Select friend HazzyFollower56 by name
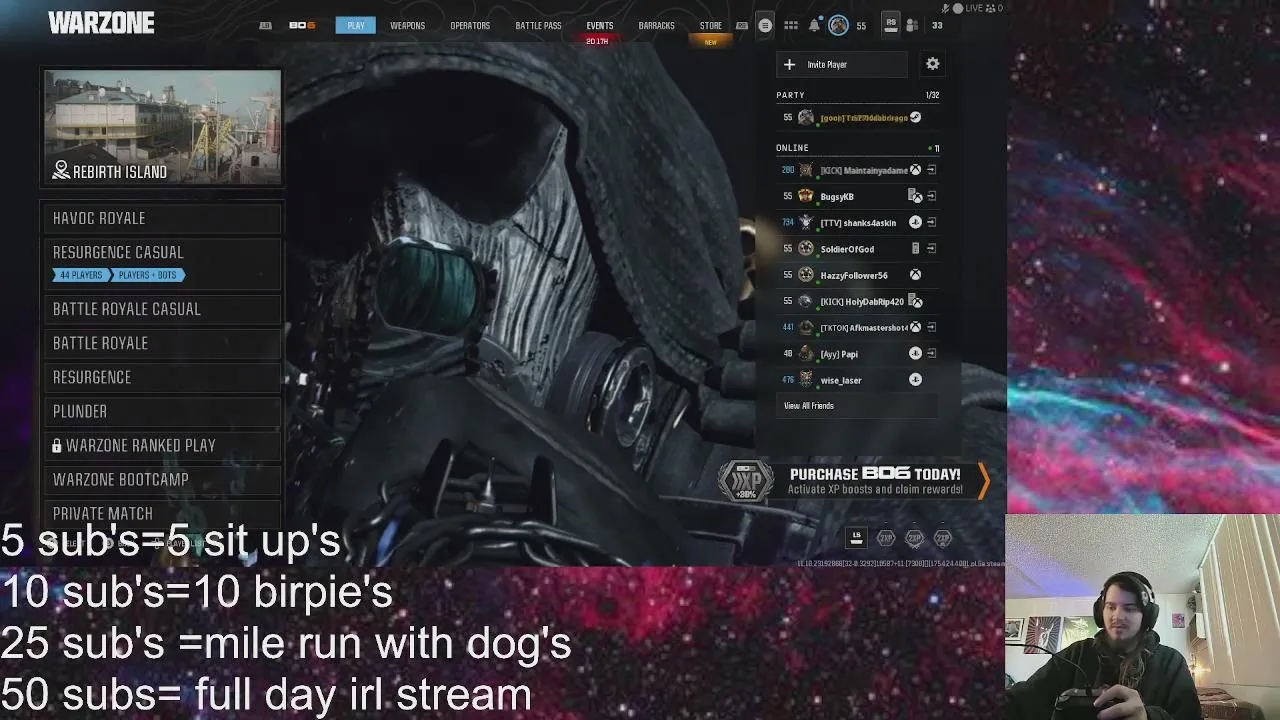The image size is (1280, 720). (x=854, y=275)
